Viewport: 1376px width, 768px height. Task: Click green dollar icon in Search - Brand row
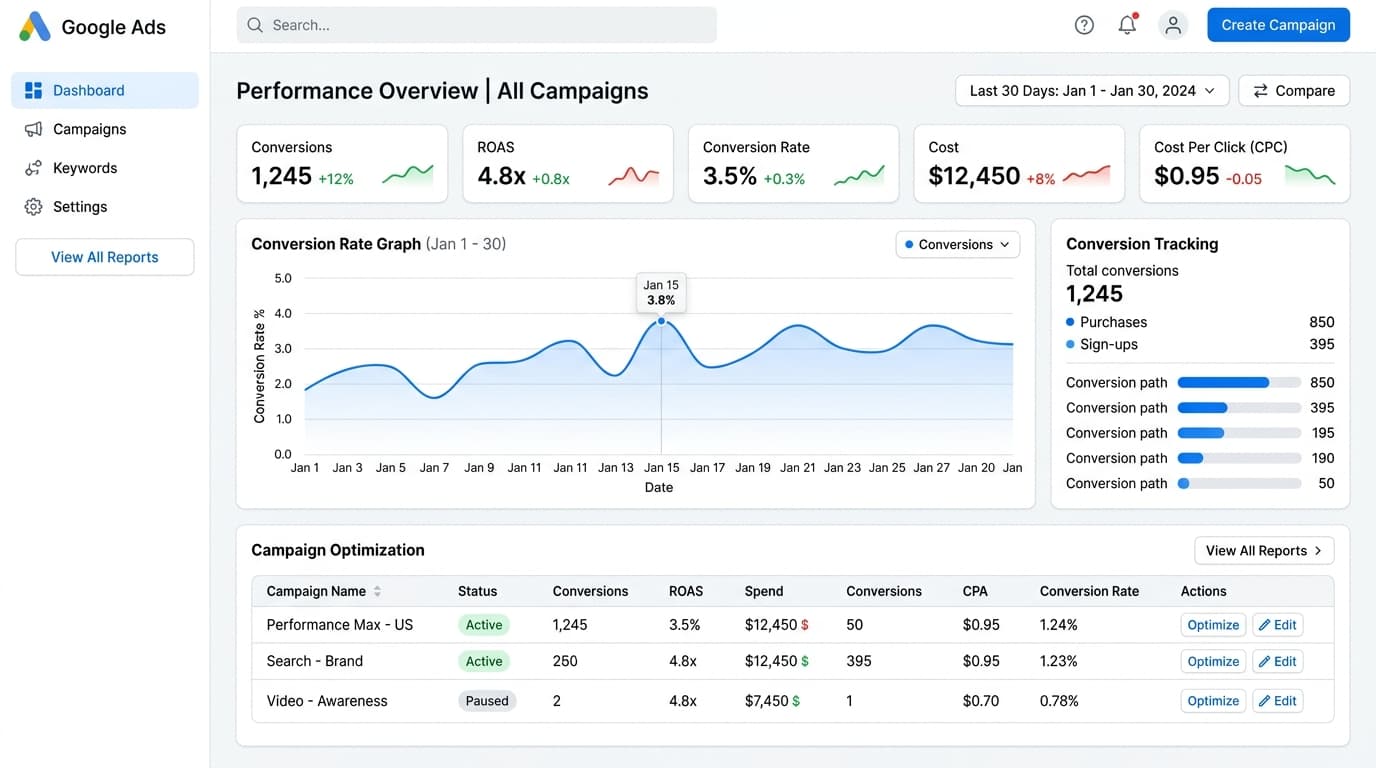805,661
